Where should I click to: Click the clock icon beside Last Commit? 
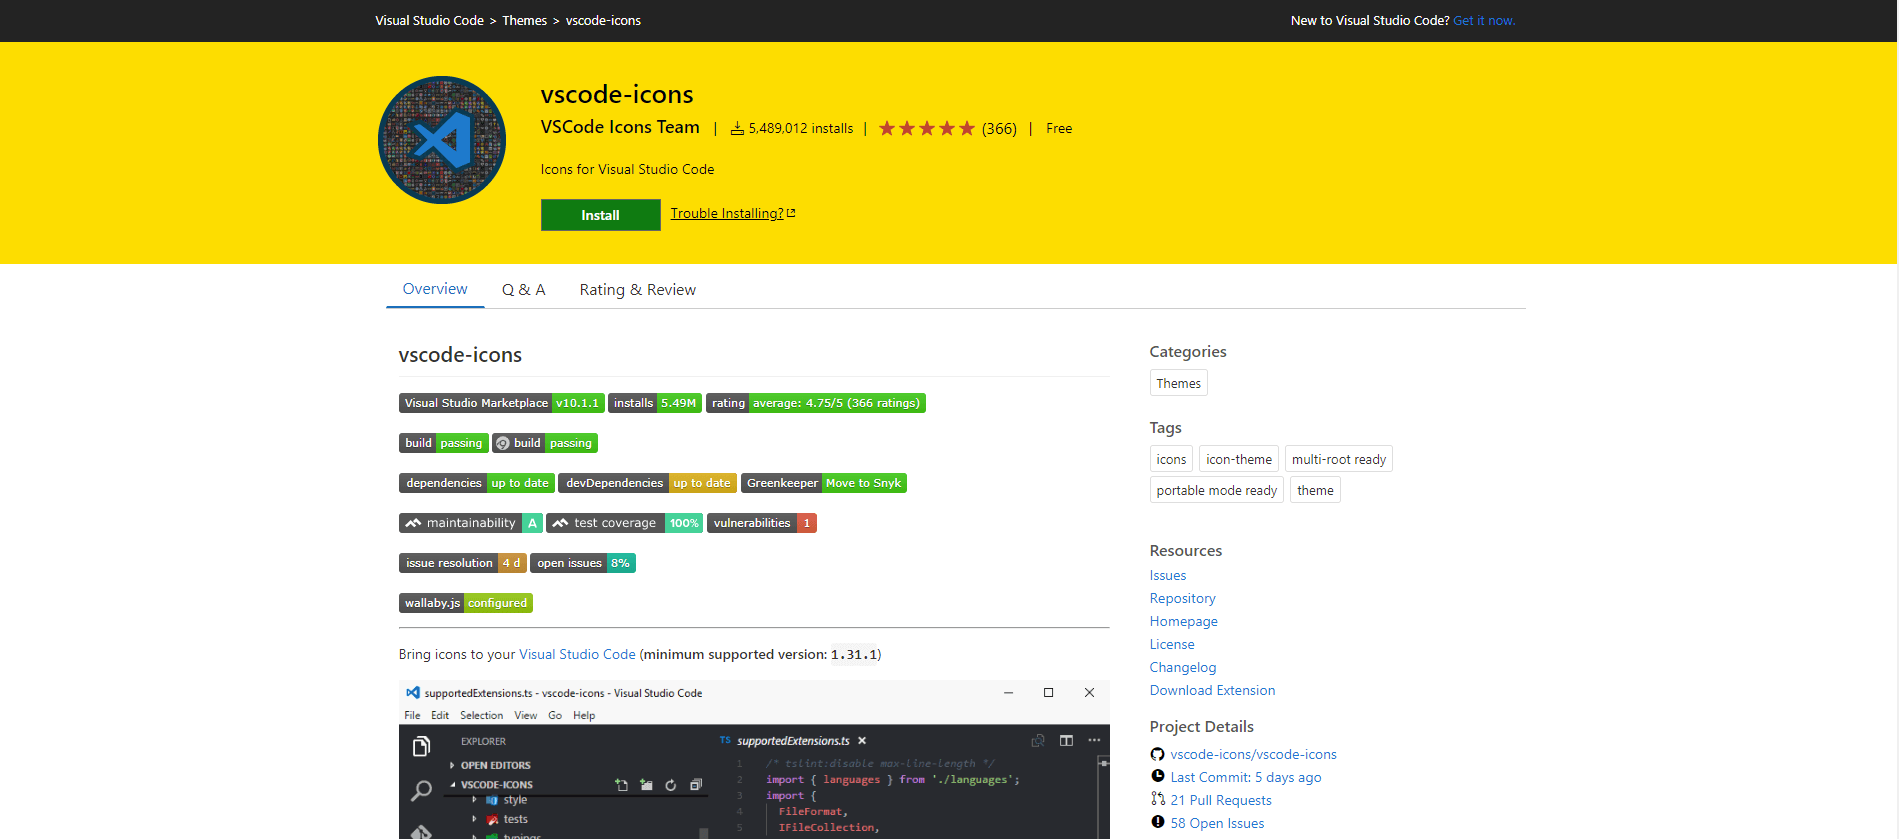pos(1158,776)
